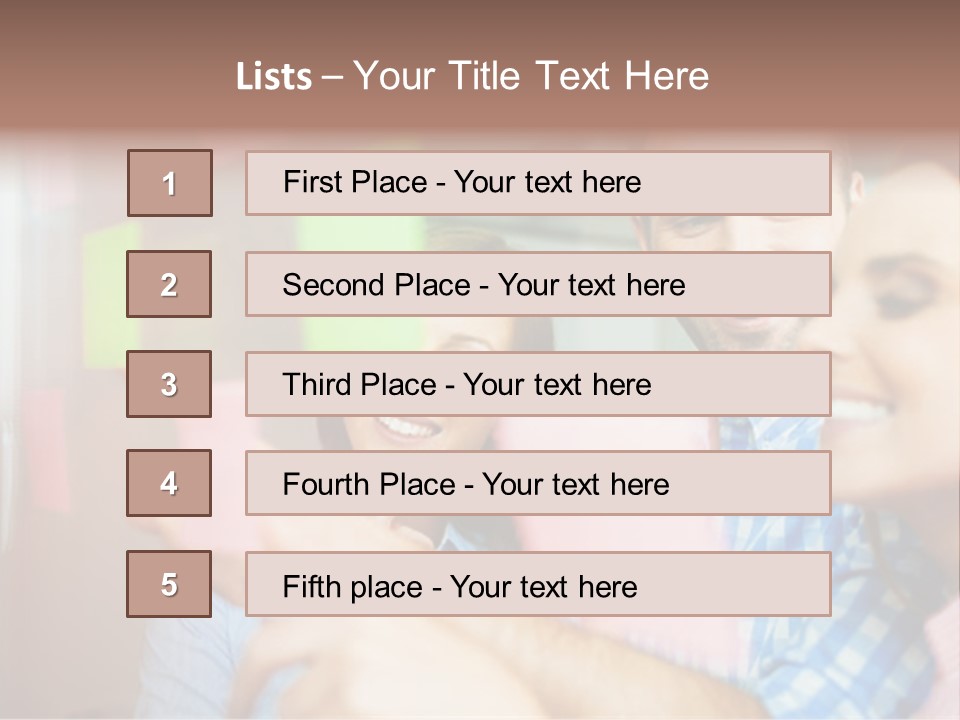960x720 pixels.
Task: Click 'Your text here' in Second Place row
Action: tap(592, 285)
